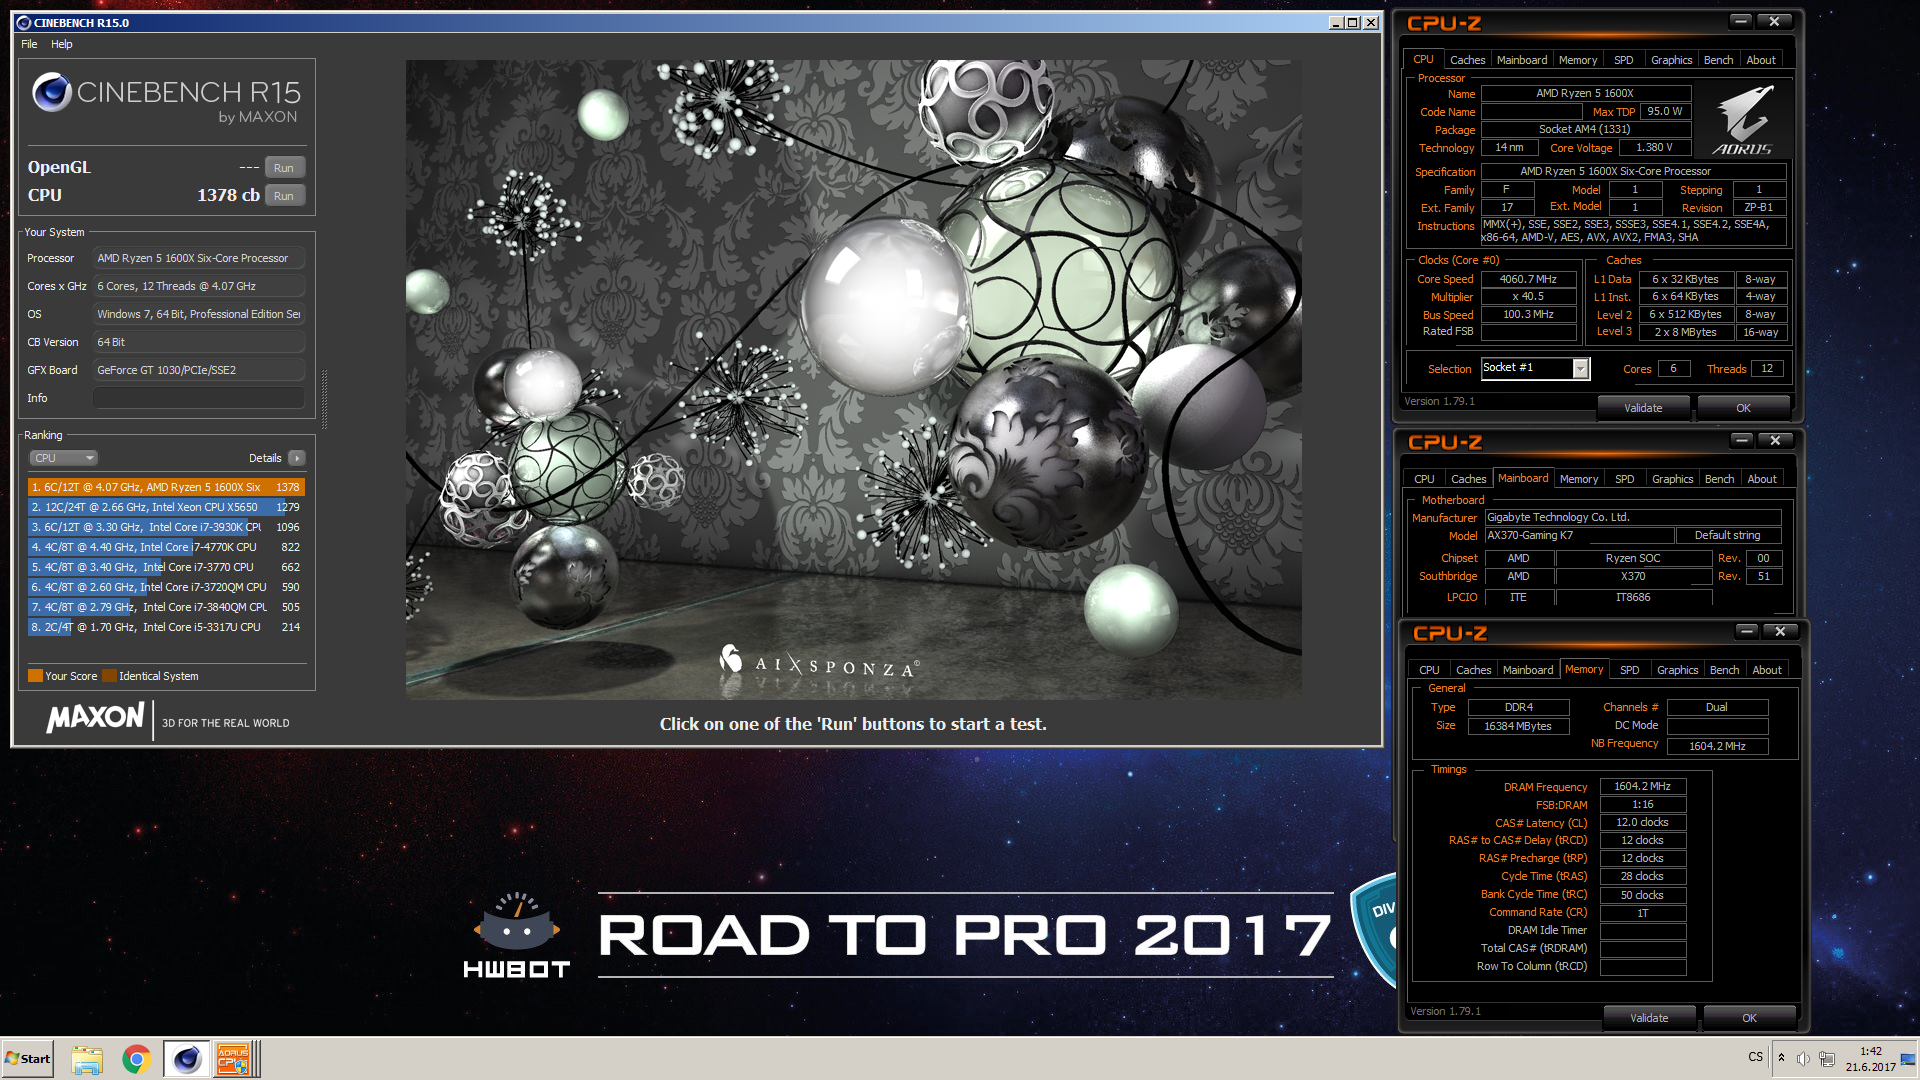
Task: Click the DRAM Frequency 1604.2 MHz value
Action: click(x=1642, y=787)
